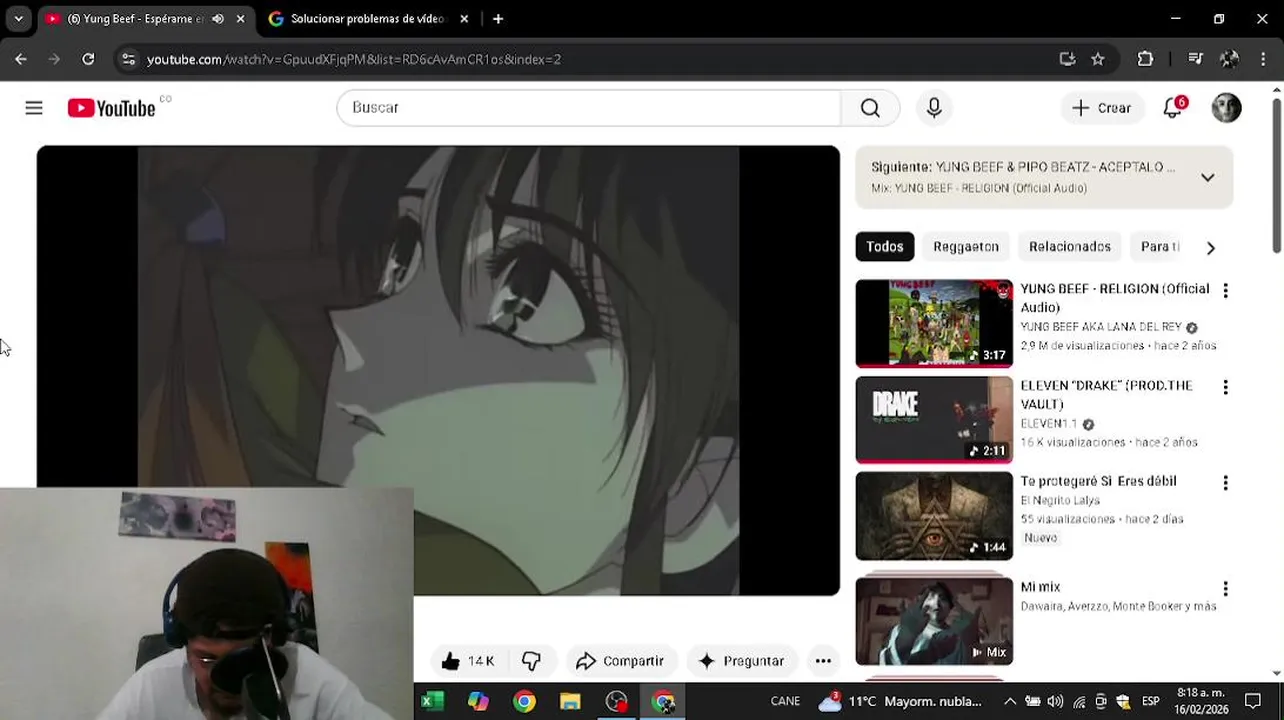Open media controls icon in Chrome toolbar
The height and width of the screenshot is (720, 1284).
tap(1195, 59)
